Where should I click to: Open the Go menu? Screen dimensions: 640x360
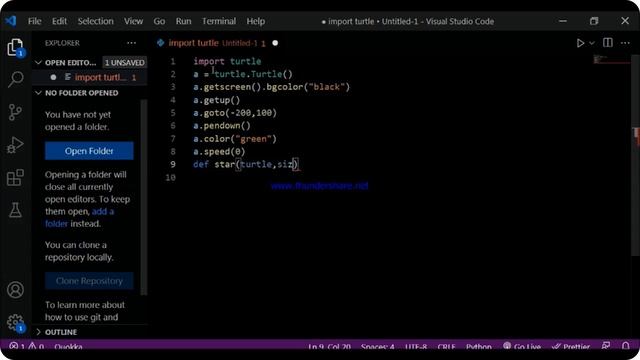pyautogui.click(x=159, y=21)
